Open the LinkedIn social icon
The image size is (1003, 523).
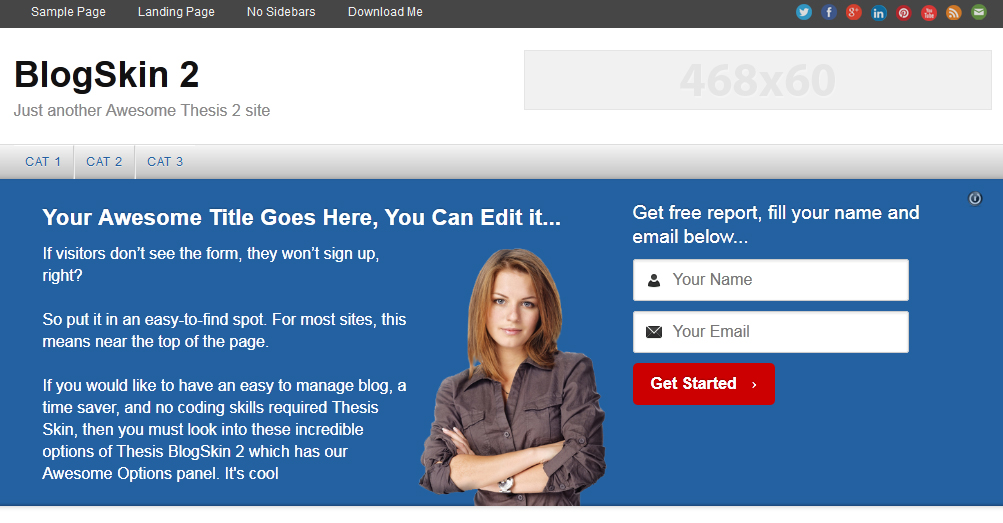(x=879, y=12)
